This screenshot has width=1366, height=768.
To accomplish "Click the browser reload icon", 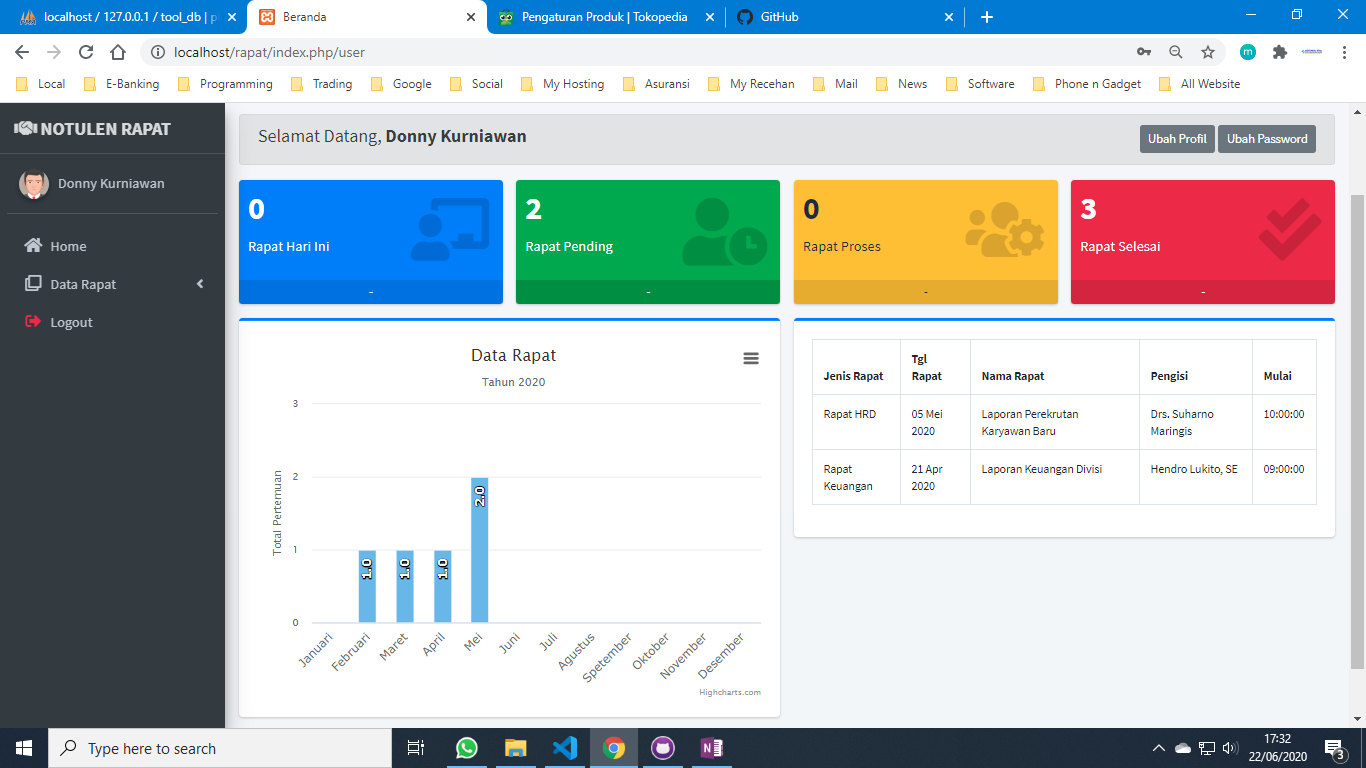I will coord(86,52).
